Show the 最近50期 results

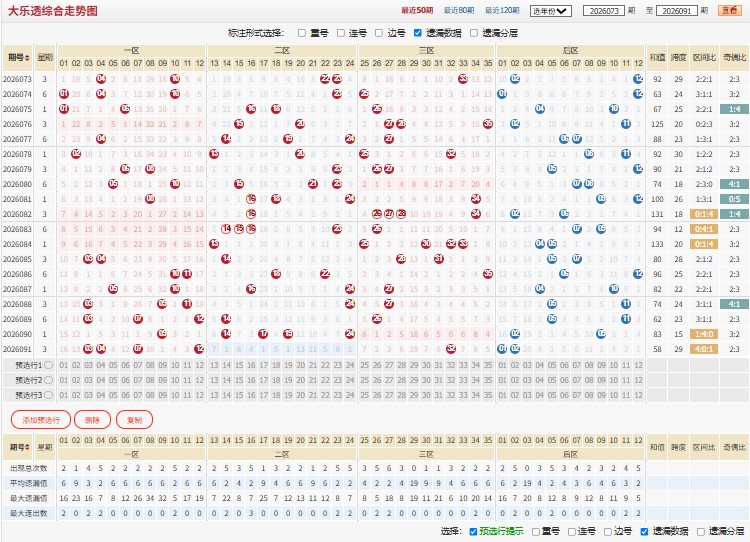(x=417, y=11)
